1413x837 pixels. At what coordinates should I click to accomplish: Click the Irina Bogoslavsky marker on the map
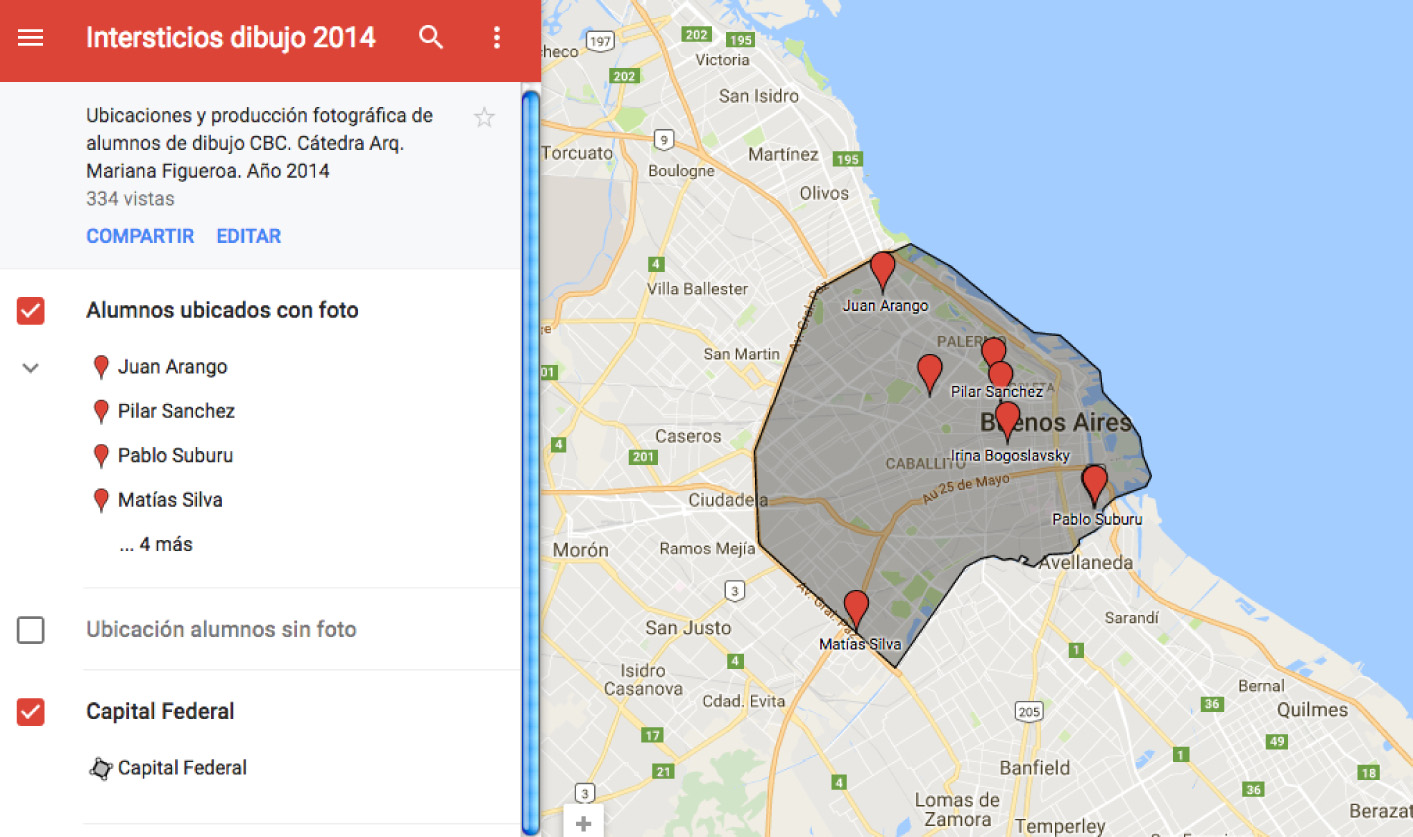click(x=1007, y=422)
